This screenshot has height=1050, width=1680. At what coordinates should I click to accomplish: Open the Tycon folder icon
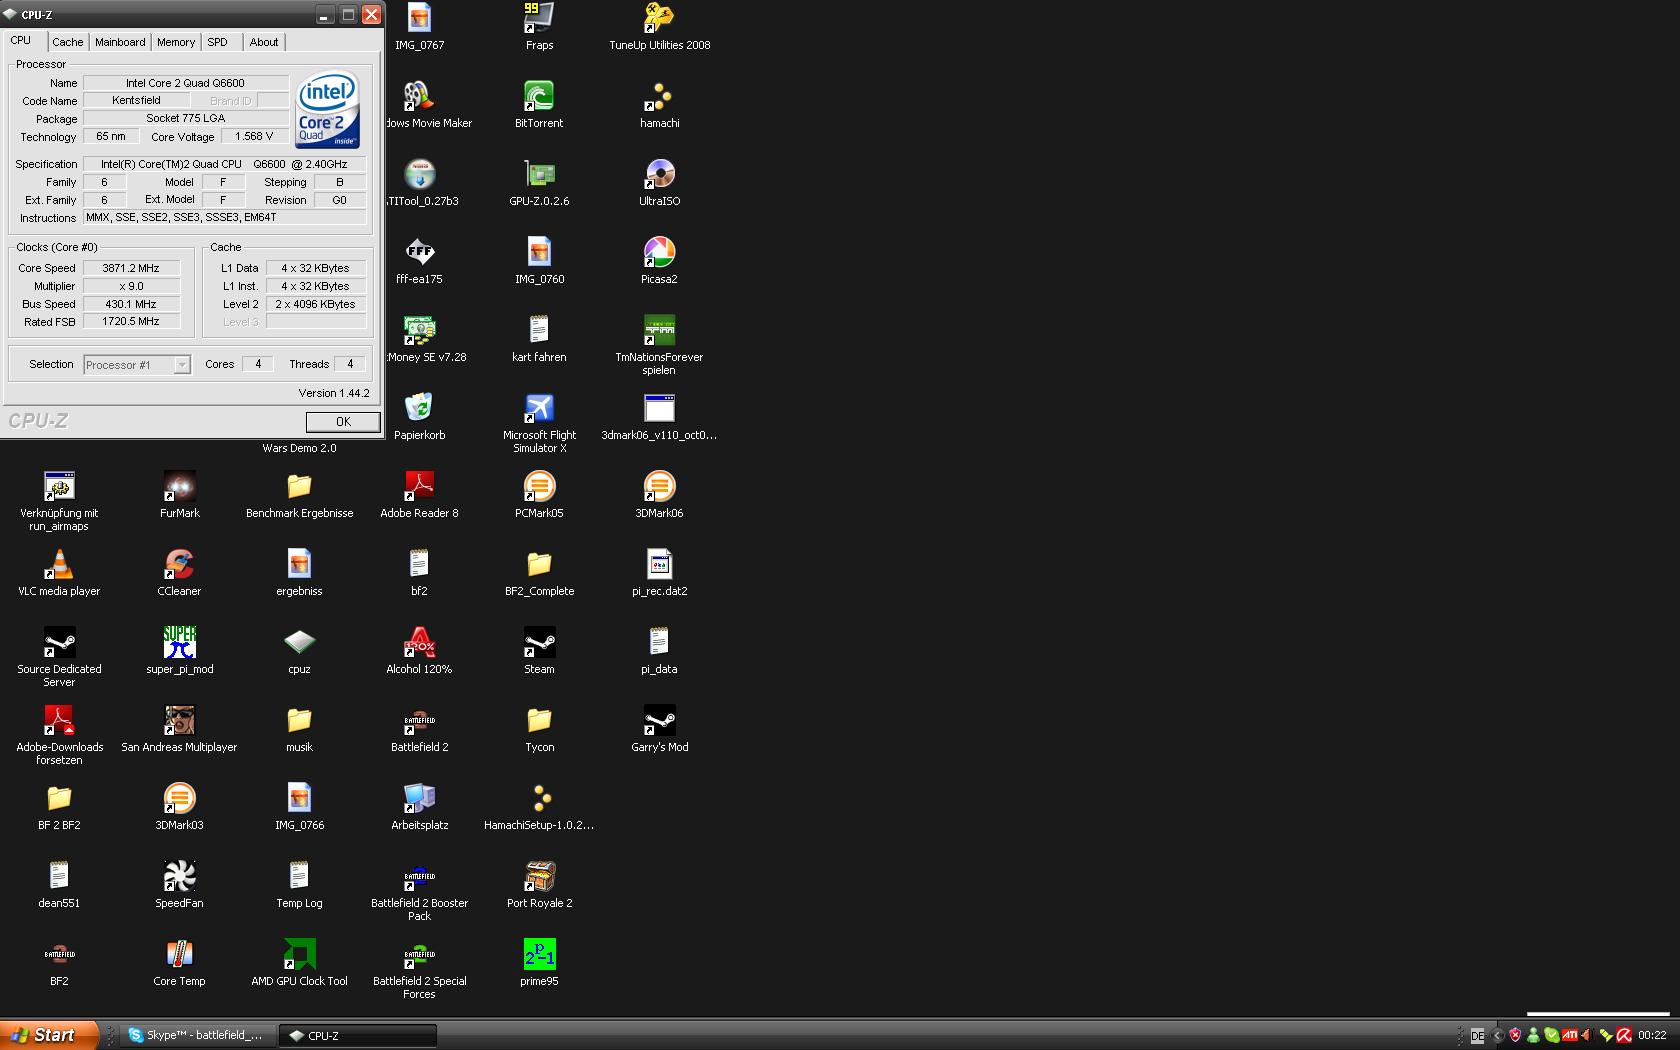[539, 729]
